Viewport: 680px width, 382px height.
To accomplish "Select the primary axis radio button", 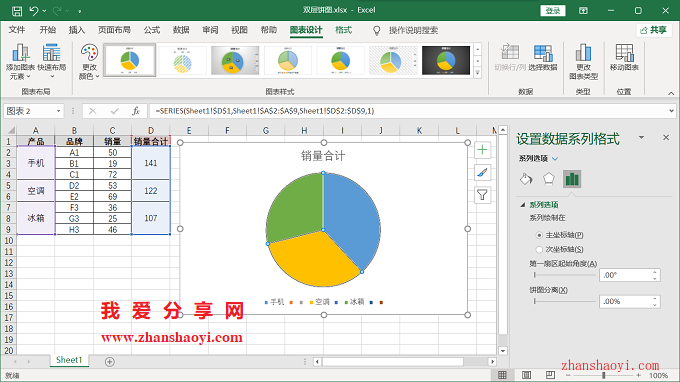I will pyautogui.click(x=539, y=235).
